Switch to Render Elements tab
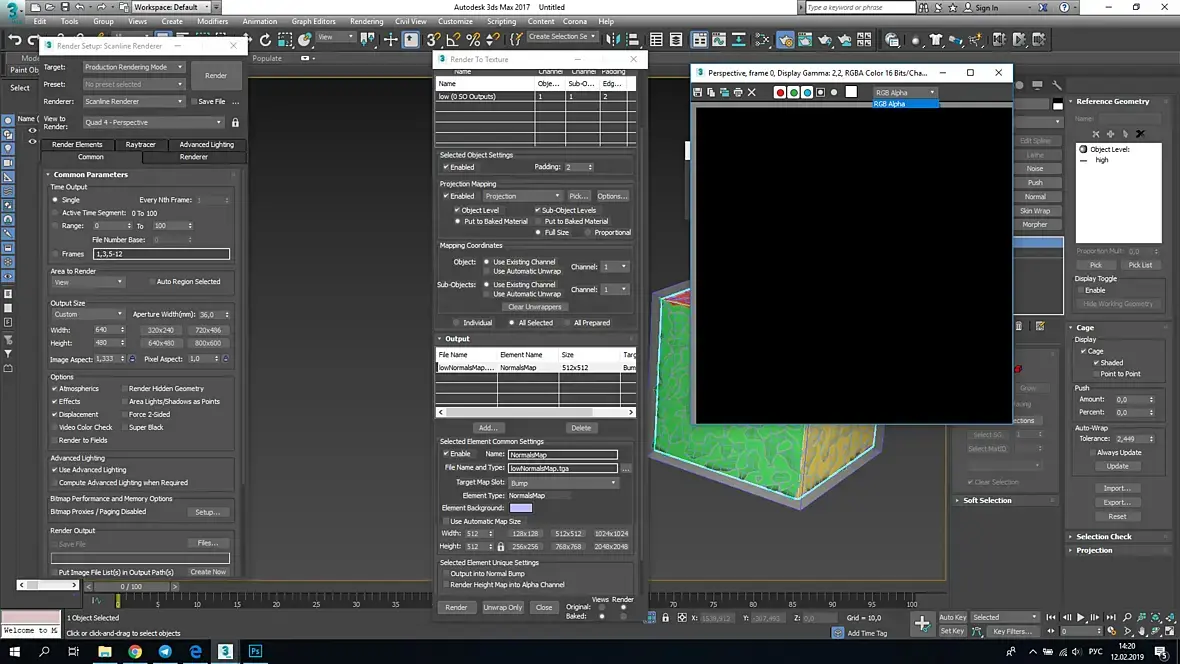1180x664 pixels. pyautogui.click(x=77, y=145)
